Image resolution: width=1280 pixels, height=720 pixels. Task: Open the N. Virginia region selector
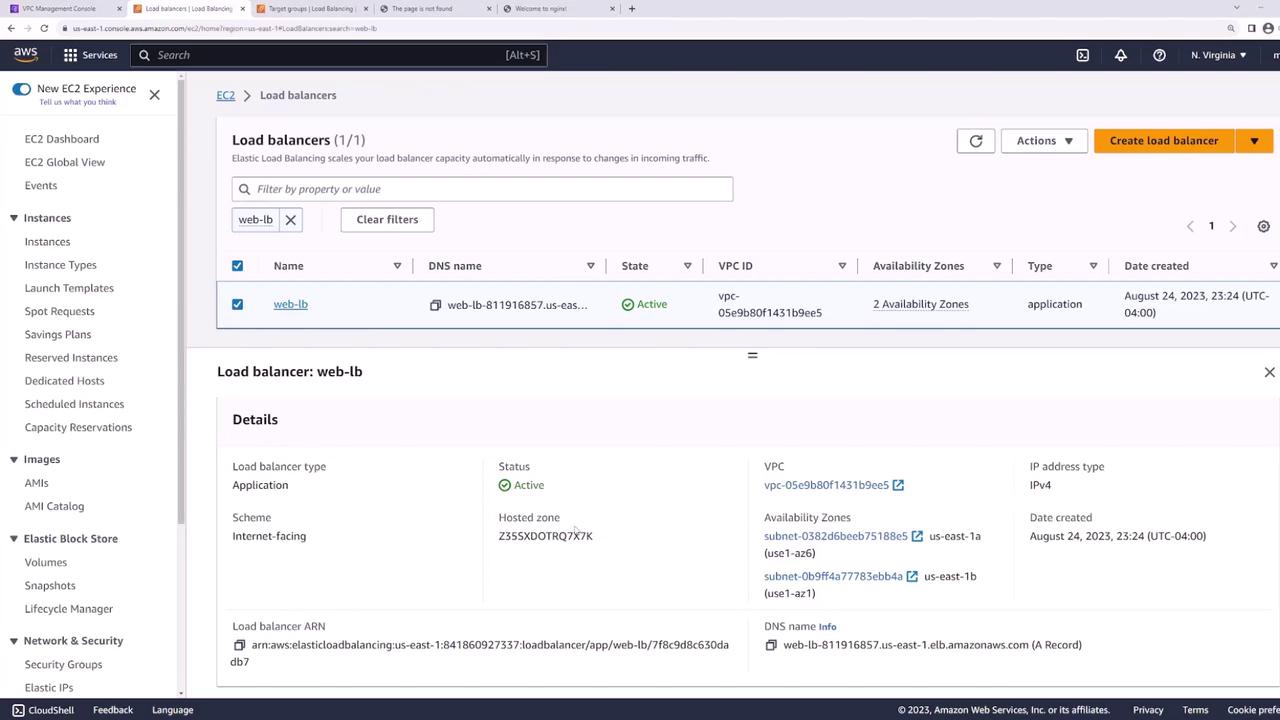[1219, 55]
